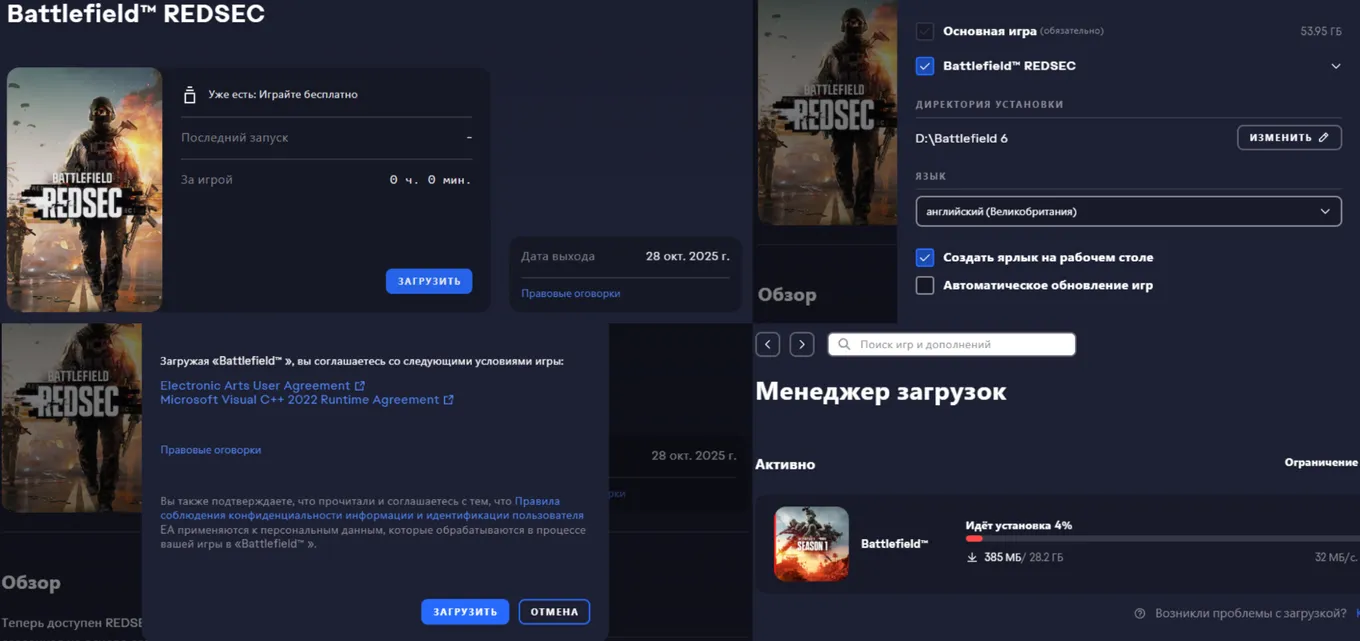The width and height of the screenshot is (1360, 641).
Task: Click the ОТМЕНА button in the dialog
Action: point(554,612)
